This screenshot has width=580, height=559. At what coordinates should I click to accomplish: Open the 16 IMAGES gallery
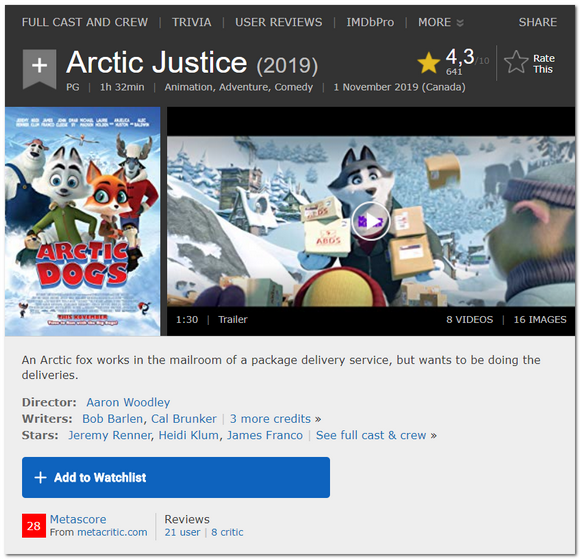click(540, 319)
